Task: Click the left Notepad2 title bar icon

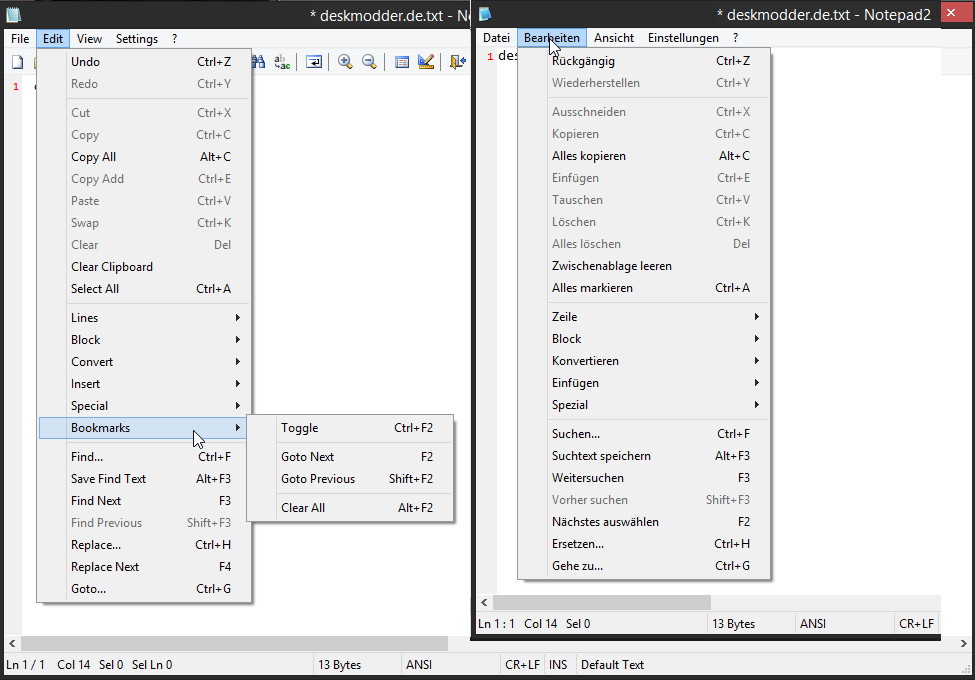Action: (x=13, y=14)
